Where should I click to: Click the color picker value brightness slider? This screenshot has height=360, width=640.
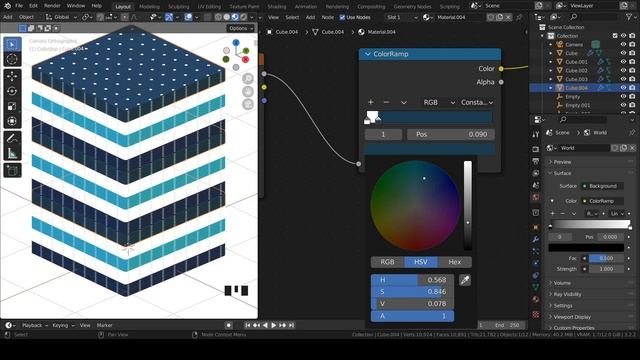(x=468, y=205)
